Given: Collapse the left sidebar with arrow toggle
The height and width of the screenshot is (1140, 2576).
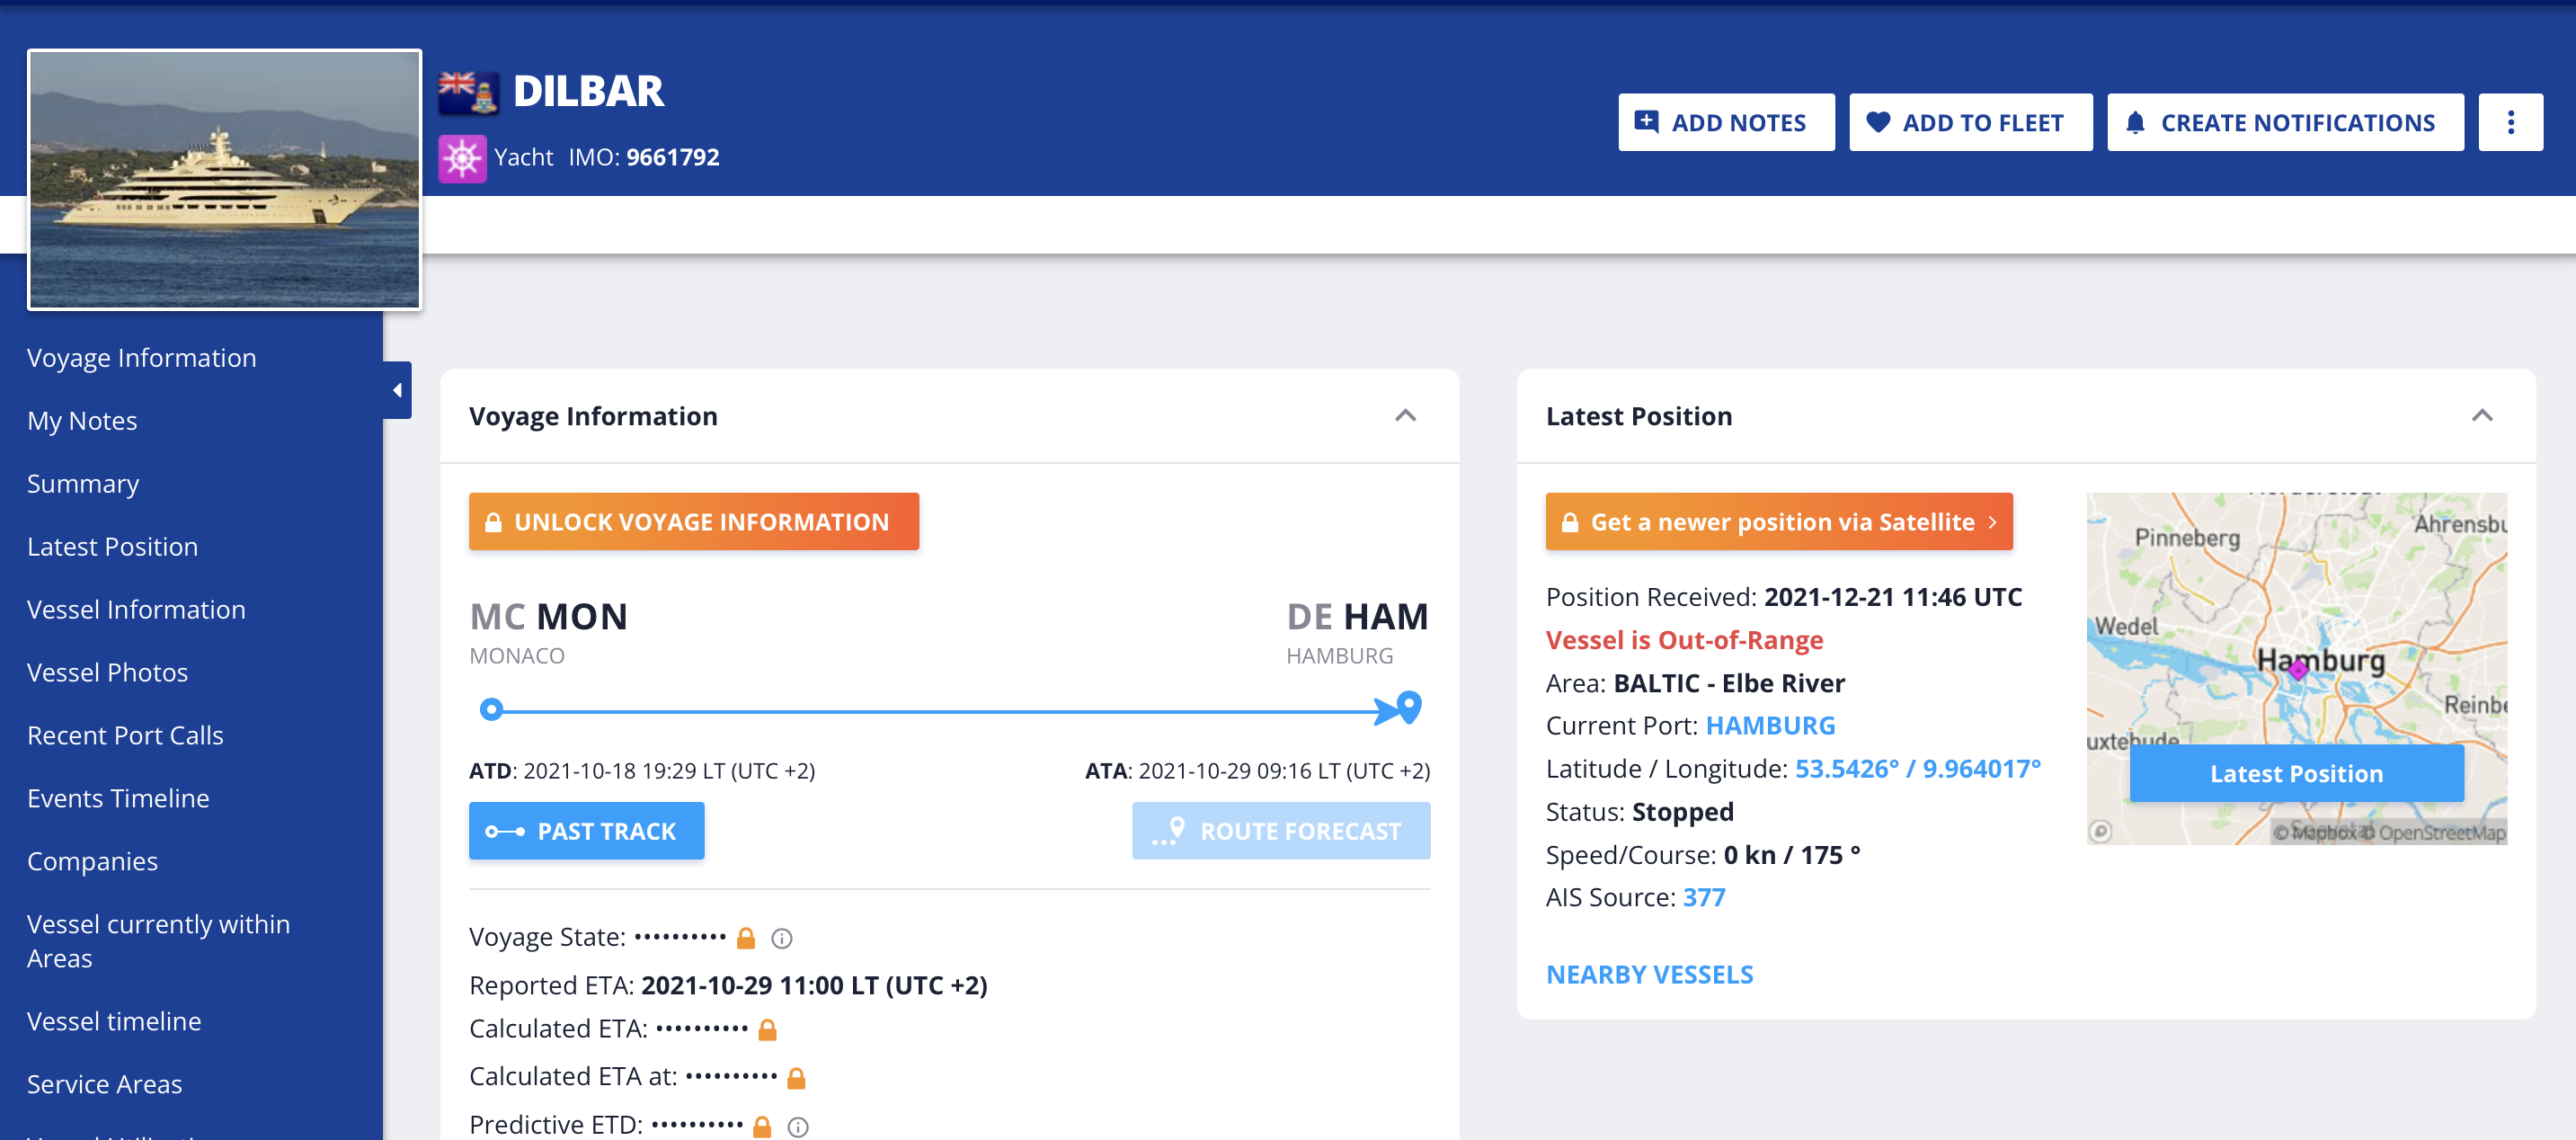Looking at the screenshot, I should tap(397, 390).
